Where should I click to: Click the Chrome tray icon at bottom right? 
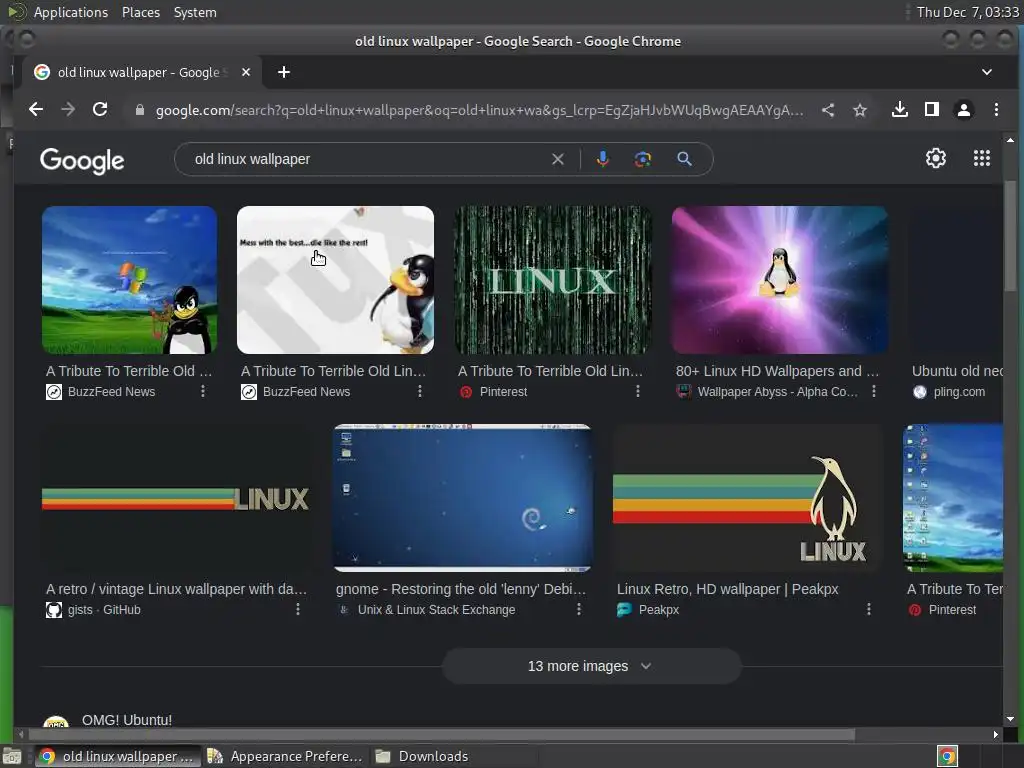pyautogui.click(x=947, y=756)
